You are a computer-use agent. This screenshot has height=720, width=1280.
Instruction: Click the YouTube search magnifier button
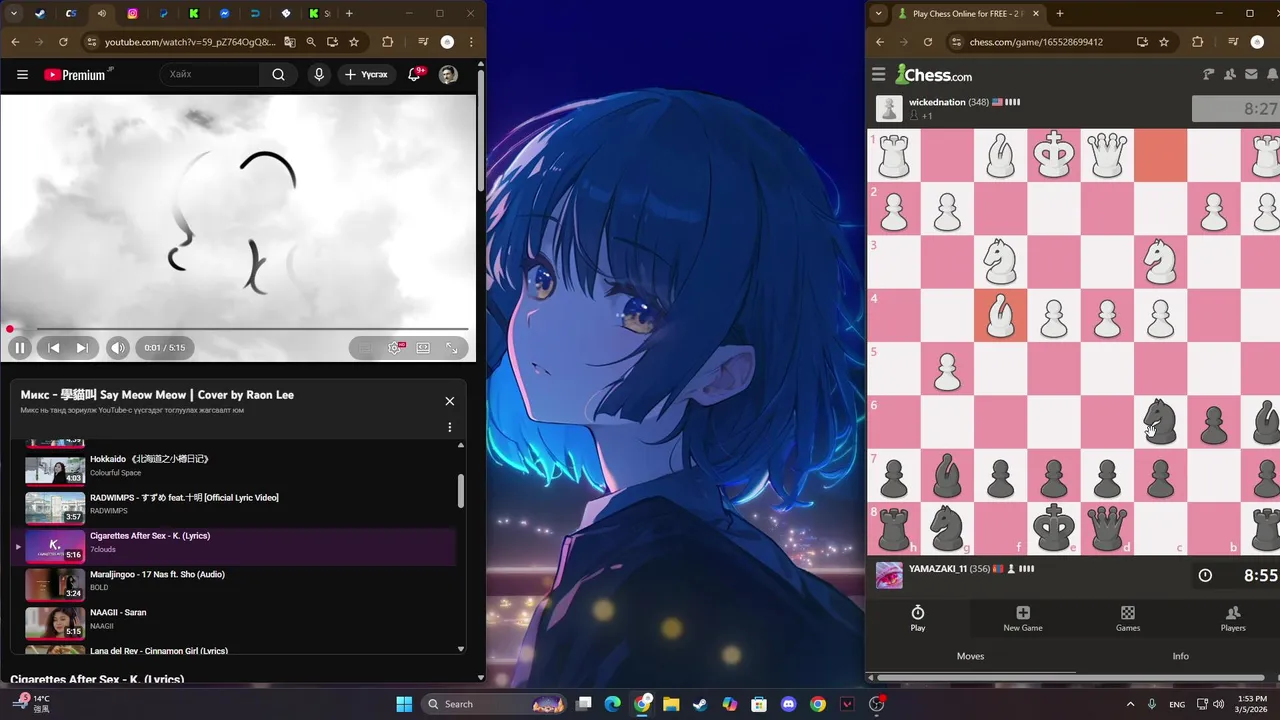(x=278, y=74)
